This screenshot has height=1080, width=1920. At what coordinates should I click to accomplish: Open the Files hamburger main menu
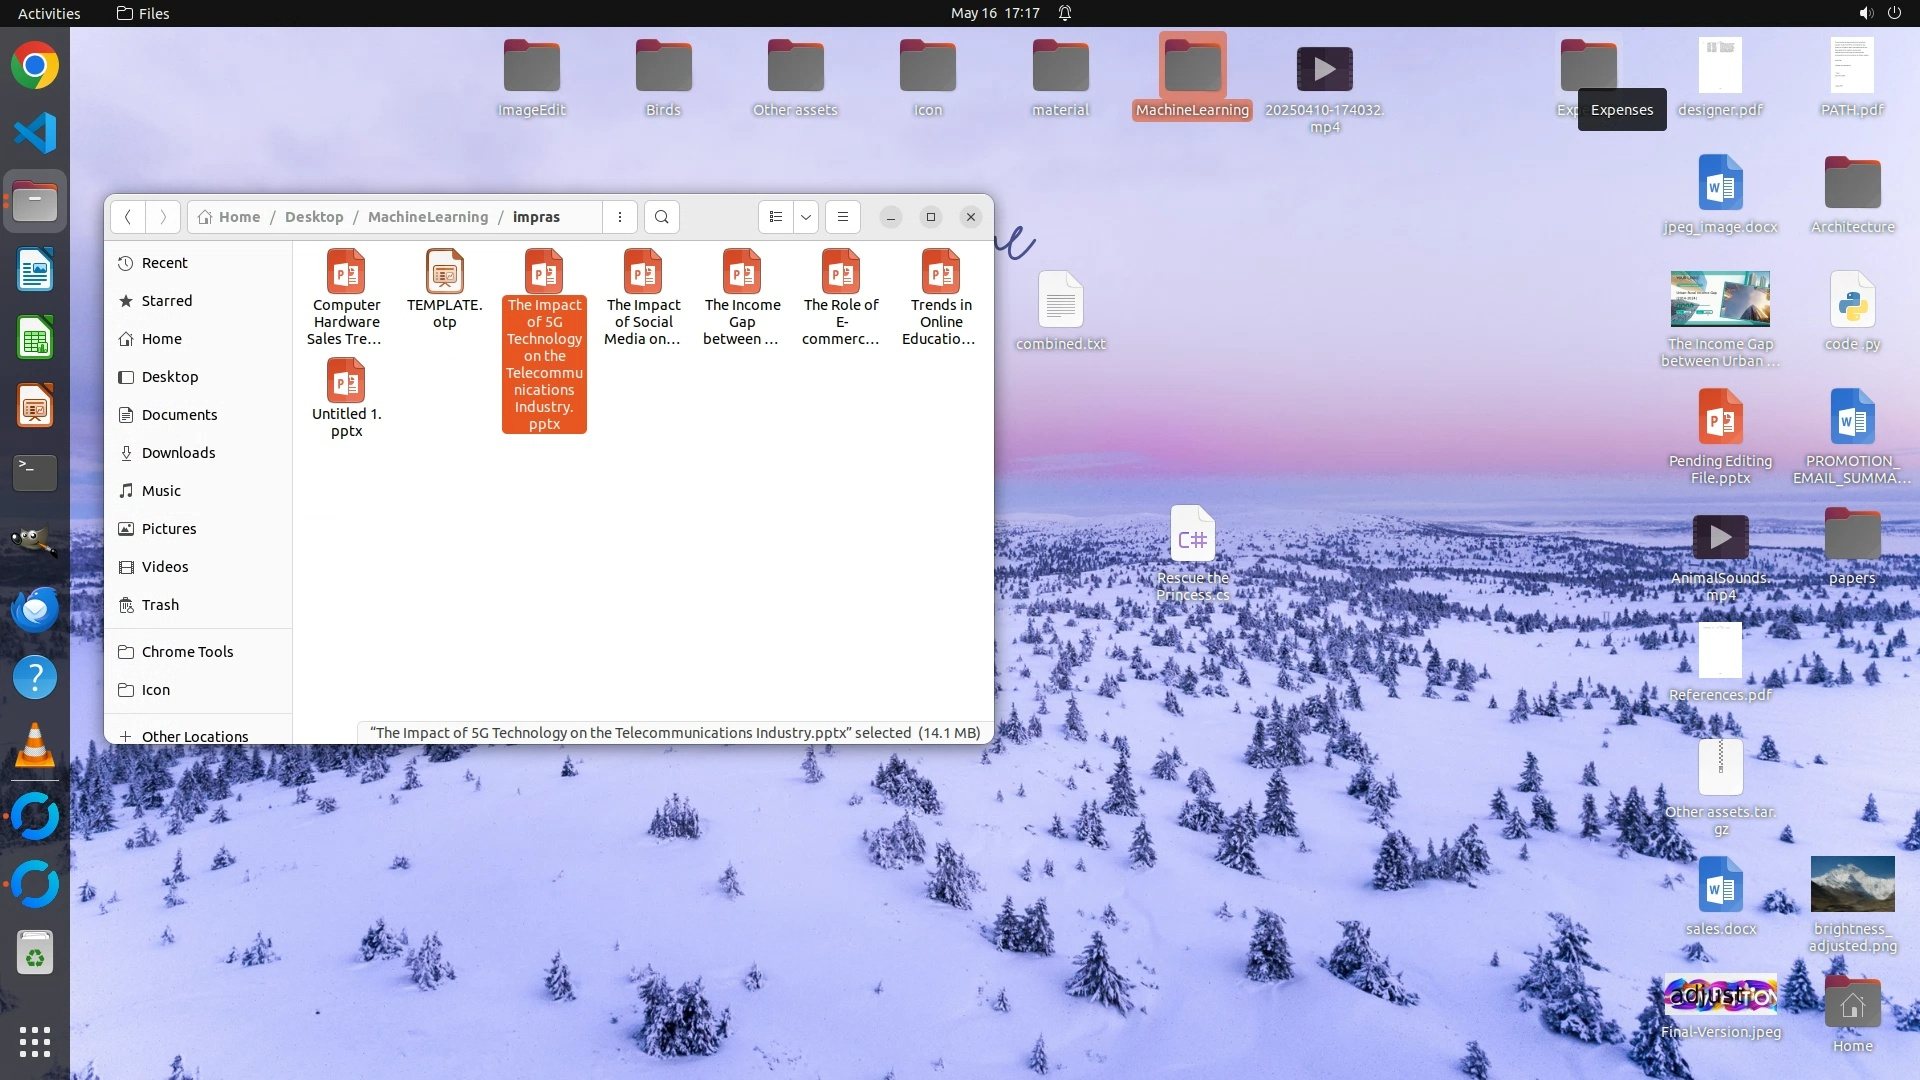coord(843,217)
